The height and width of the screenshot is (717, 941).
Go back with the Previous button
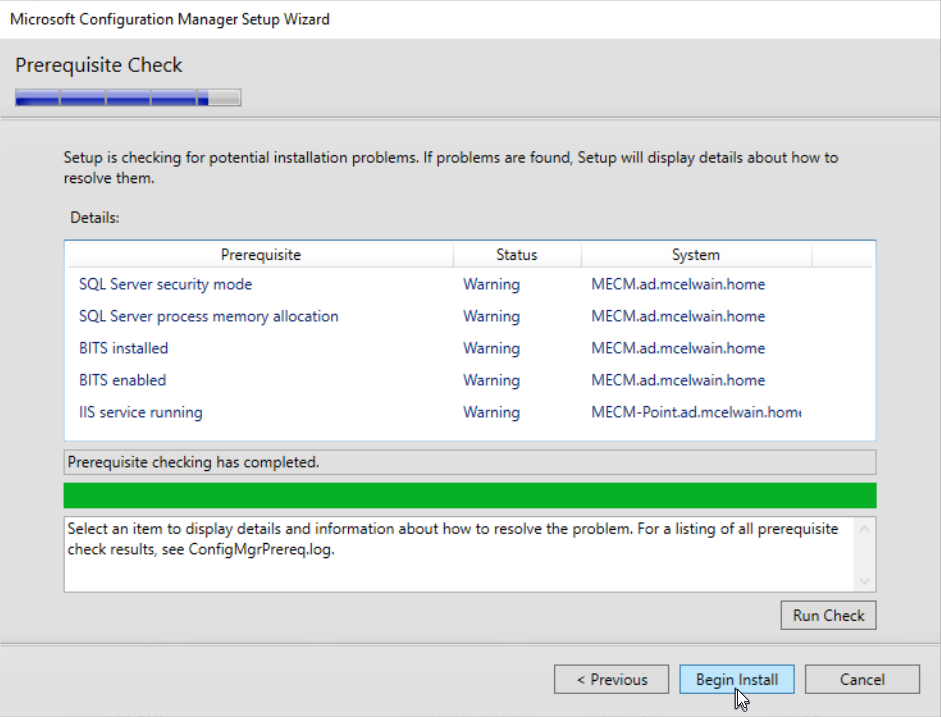612,679
